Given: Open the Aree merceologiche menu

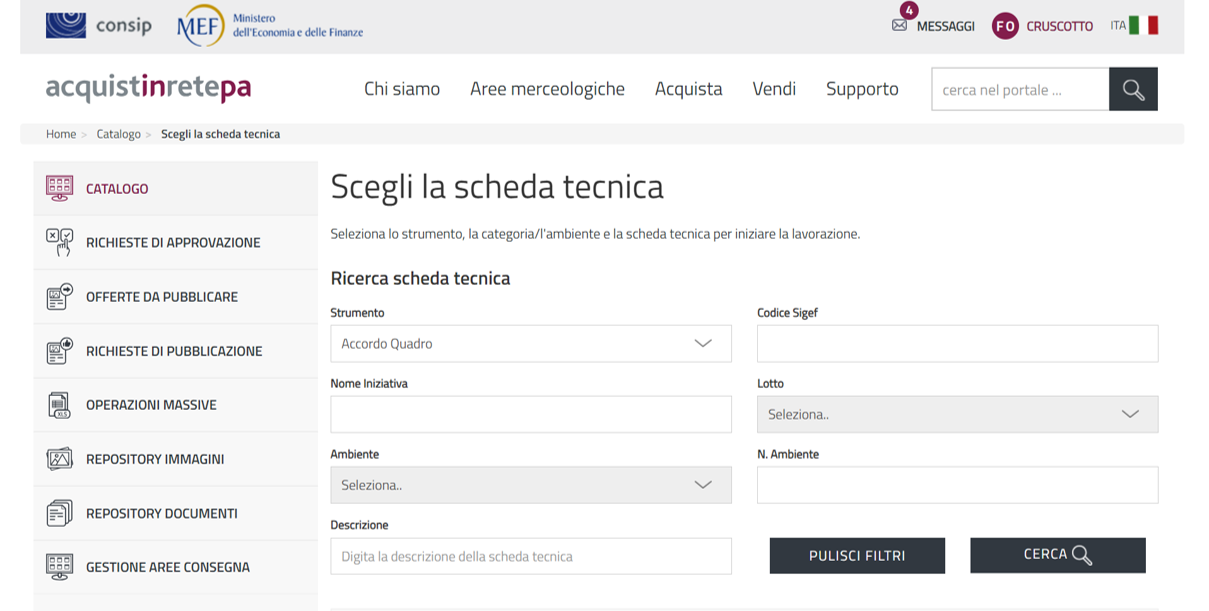Looking at the screenshot, I should [547, 89].
